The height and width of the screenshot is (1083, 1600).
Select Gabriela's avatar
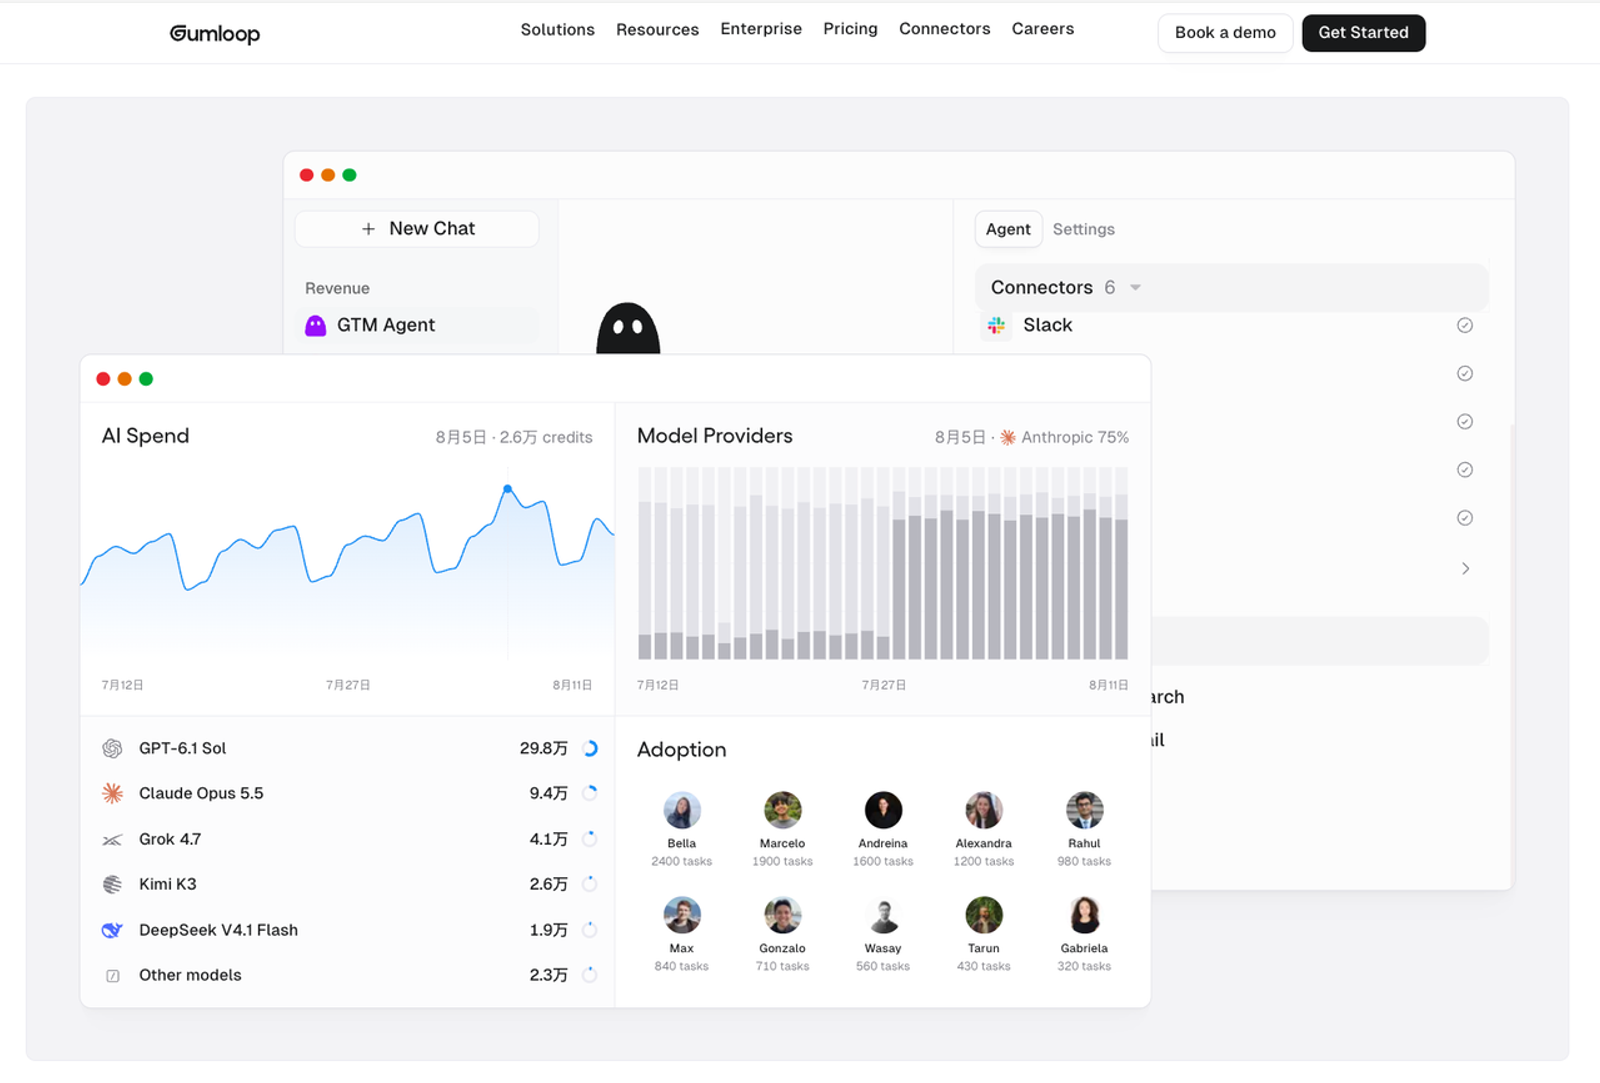pos(1084,915)
